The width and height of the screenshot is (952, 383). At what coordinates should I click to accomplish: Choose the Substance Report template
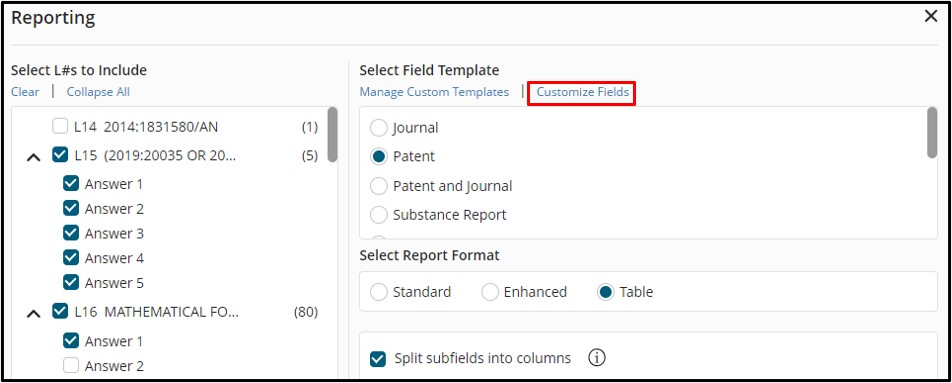click(x=378, y=215)
